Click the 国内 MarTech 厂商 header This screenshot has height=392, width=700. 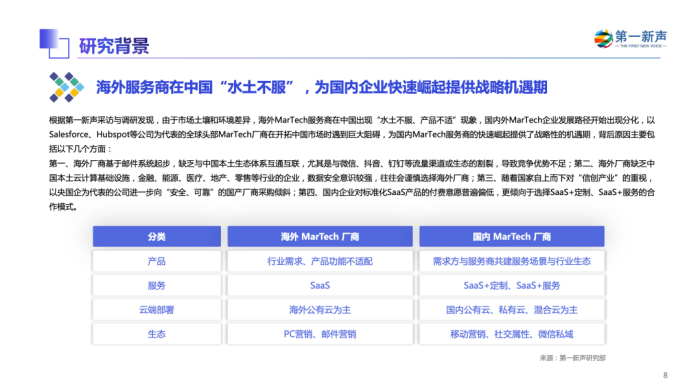pyautogui.click(x=512, y=237)
